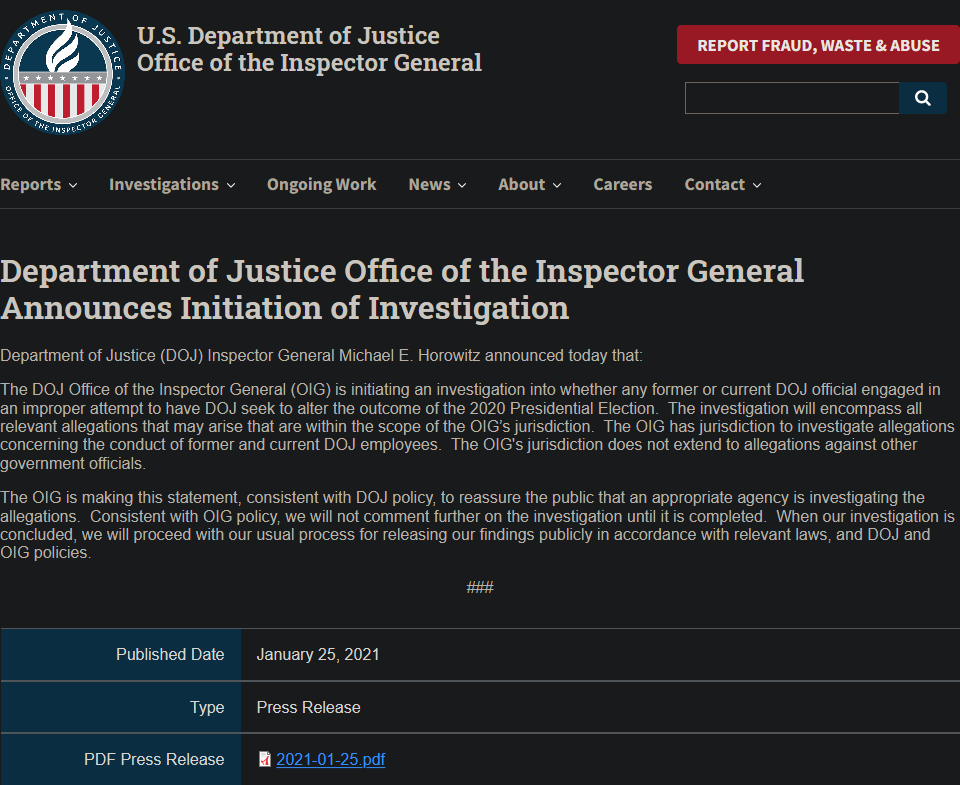
Task: Click the DOJ Inspector General seal logo
Action: (x=62, y=72)
